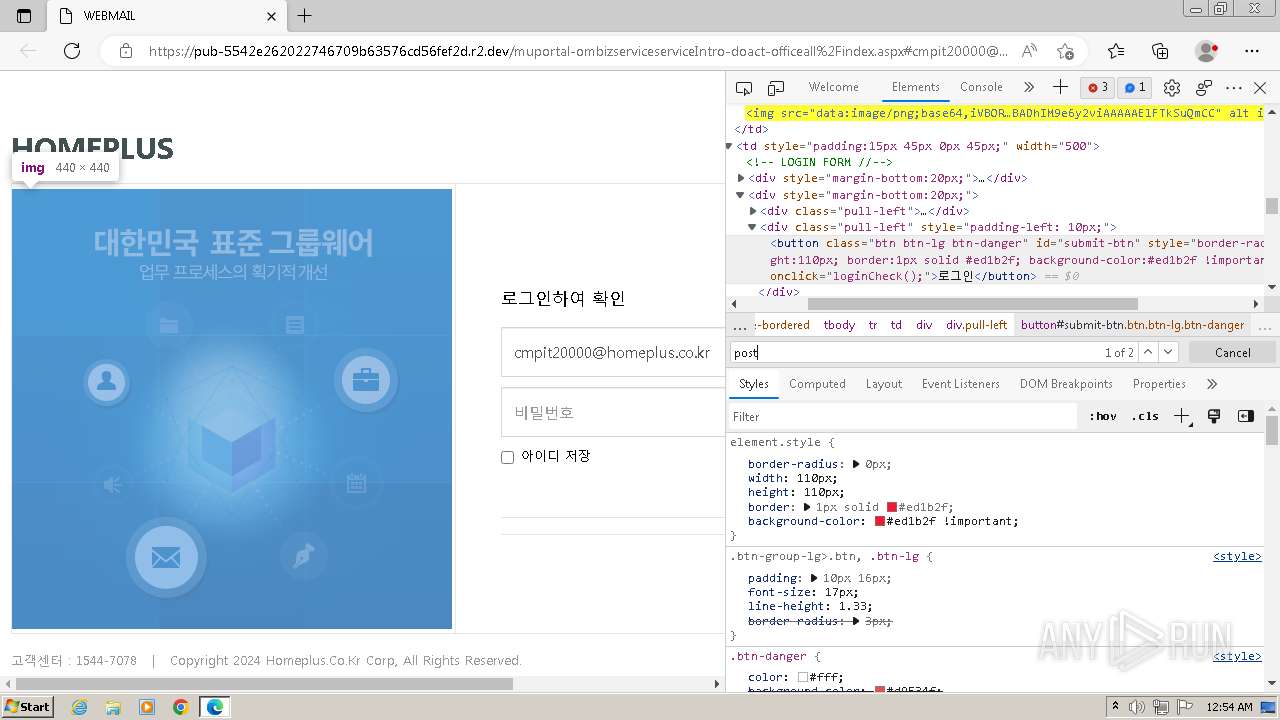The width and height of the screenshot is (1280, 720).
Task: Open border color swatch #ed1b2f
Action: [891, 507]
